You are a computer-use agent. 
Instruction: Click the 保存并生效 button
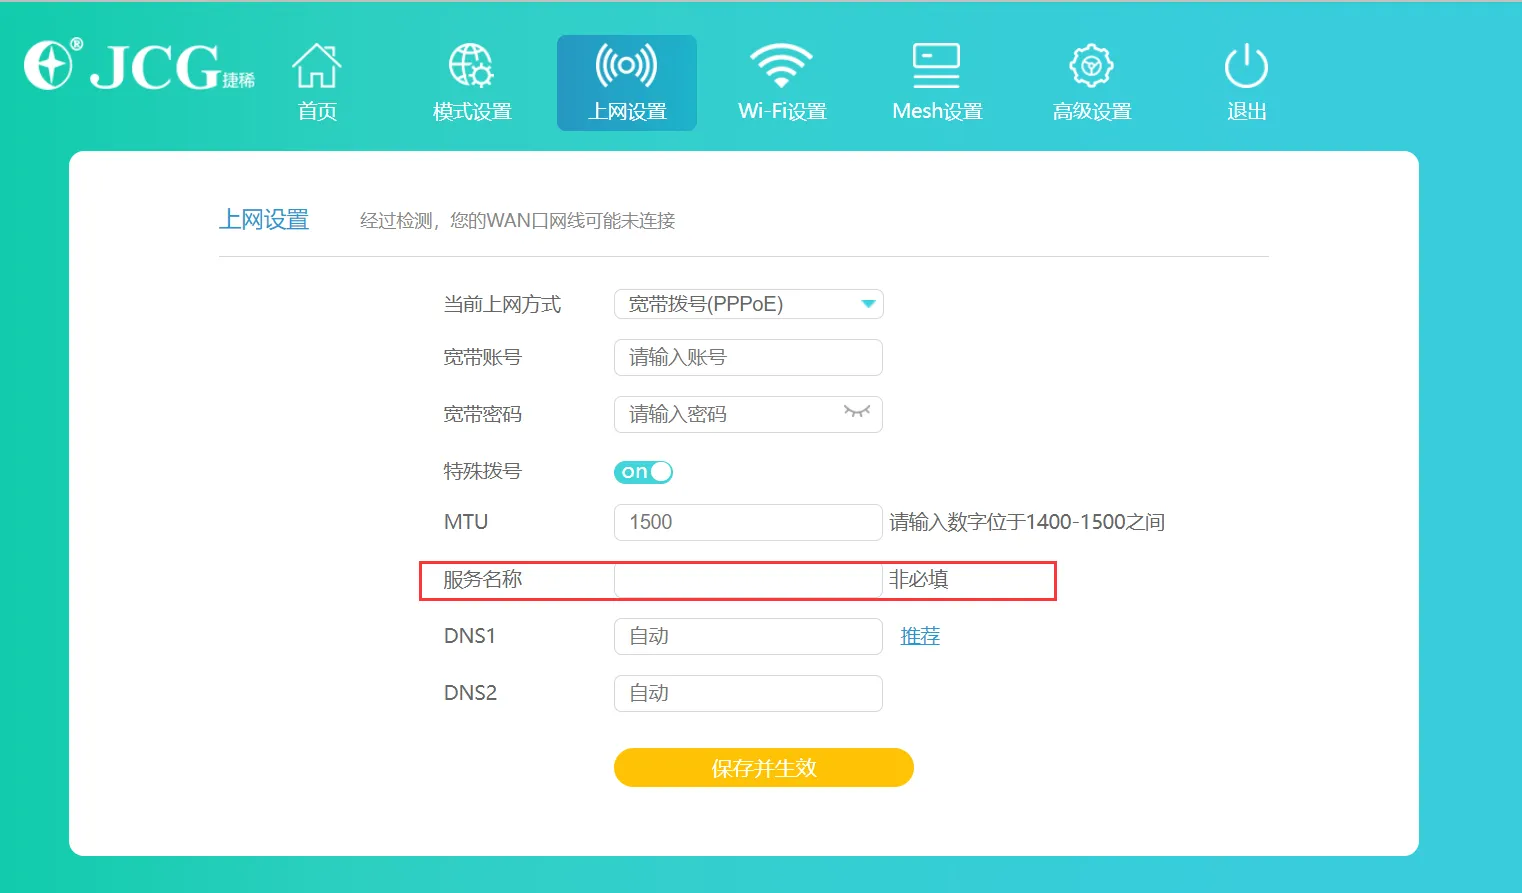pos(764,768)
